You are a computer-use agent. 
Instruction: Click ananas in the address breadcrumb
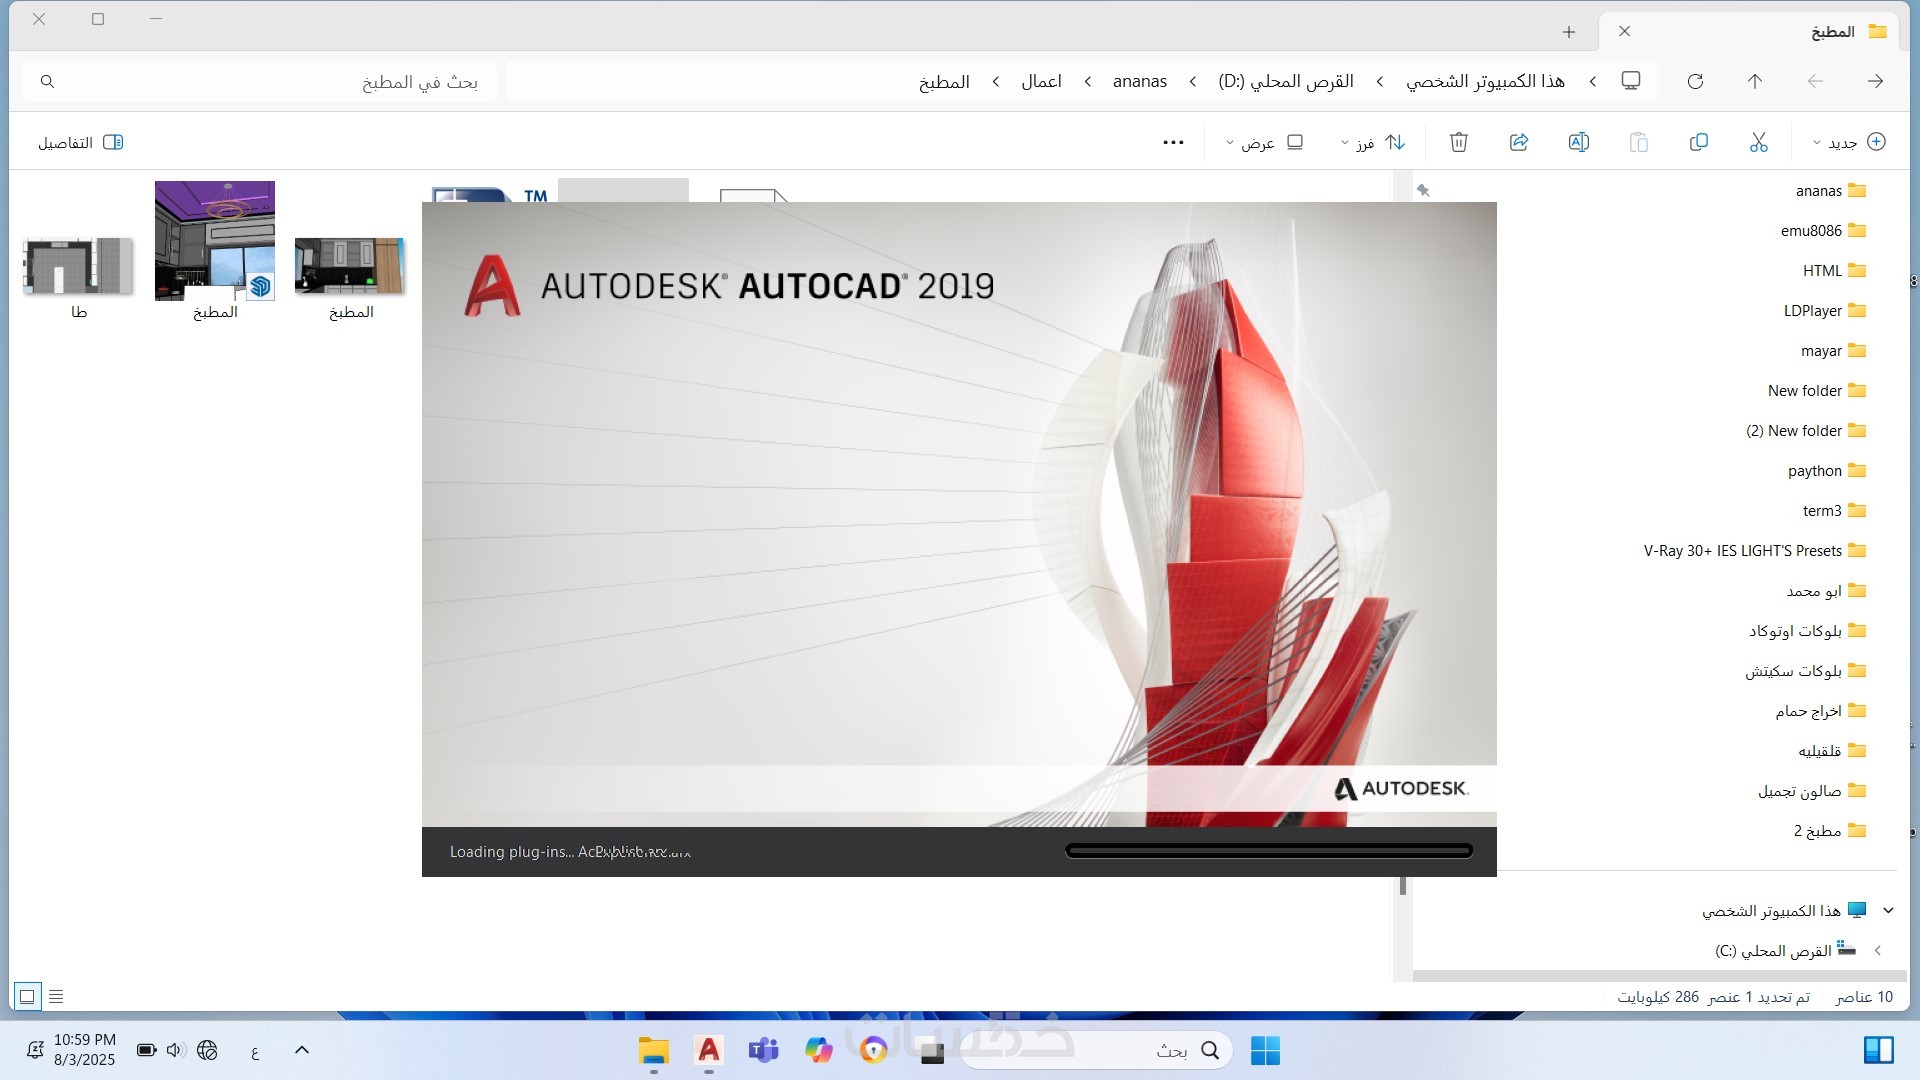1139,81
